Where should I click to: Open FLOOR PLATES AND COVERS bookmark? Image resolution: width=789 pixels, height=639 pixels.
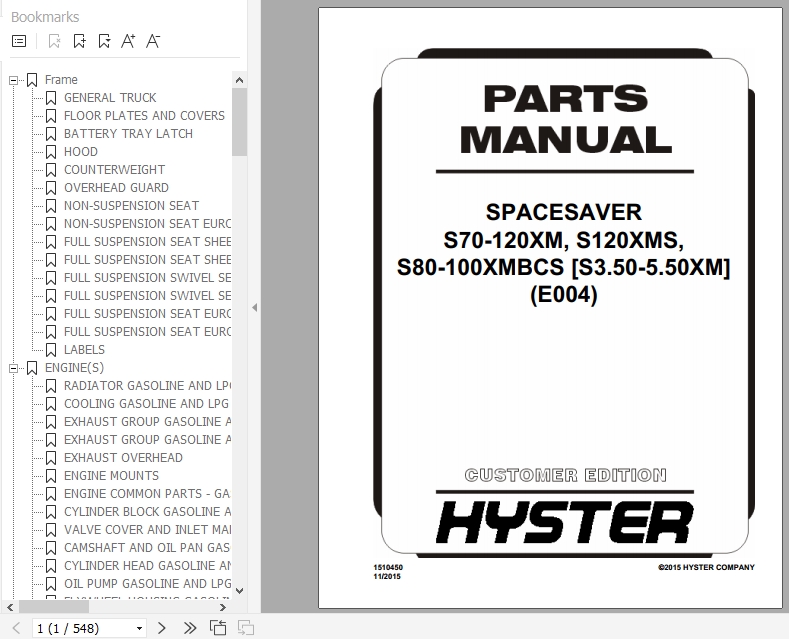coord(144,116)
